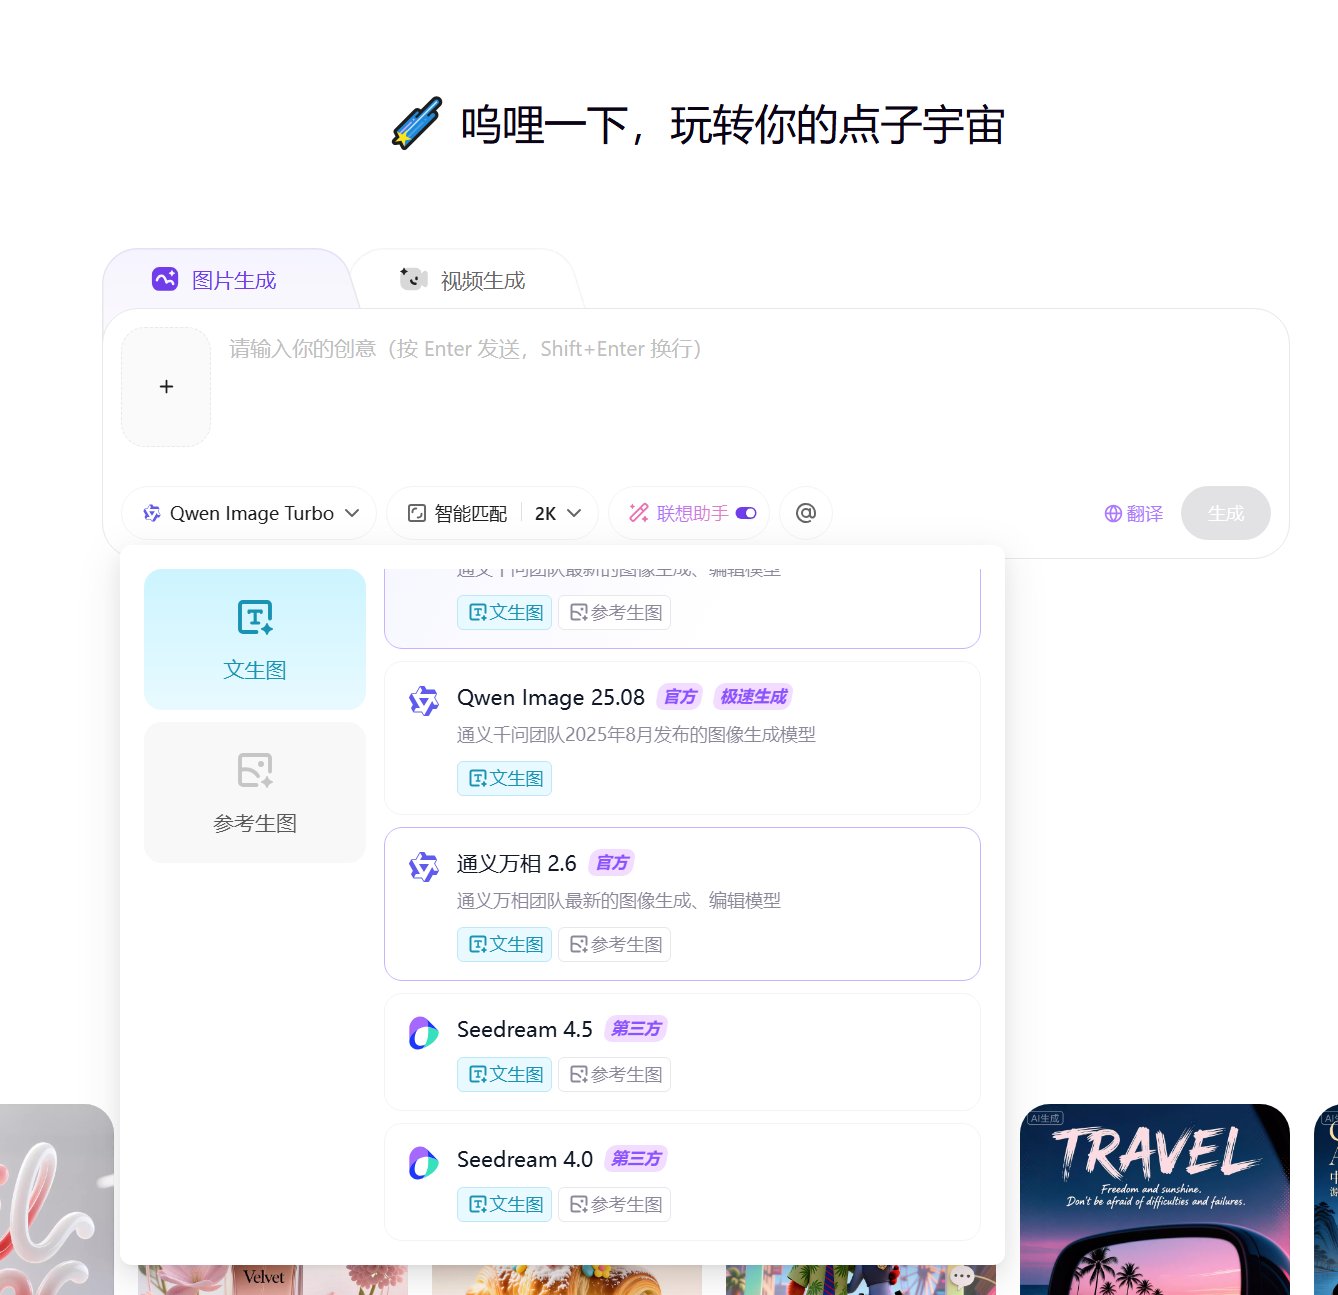Click the magic wand icon next to 联想助手
This screenshot has height=1295, width=1338.
pyautogui.click(x=637, y=513)
